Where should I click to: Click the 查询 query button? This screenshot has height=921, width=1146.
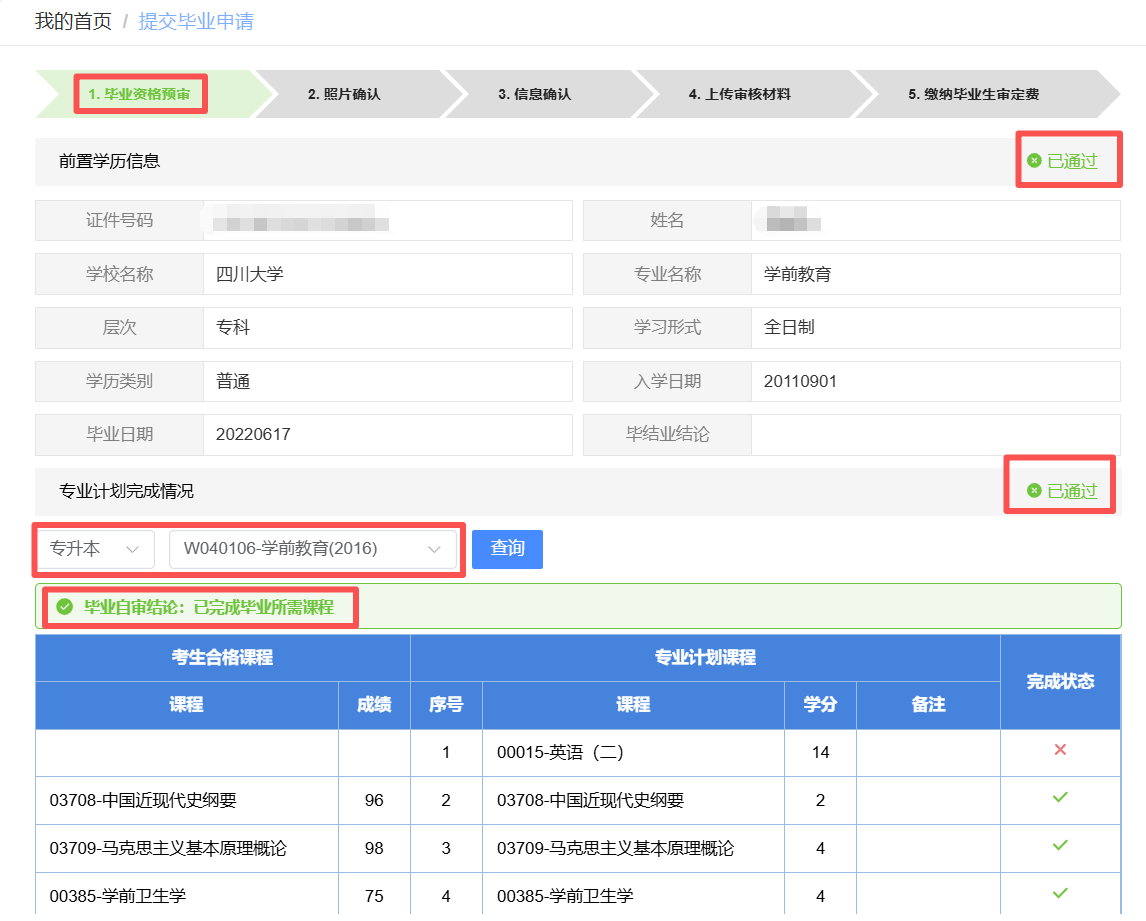(x=507, y=549)
